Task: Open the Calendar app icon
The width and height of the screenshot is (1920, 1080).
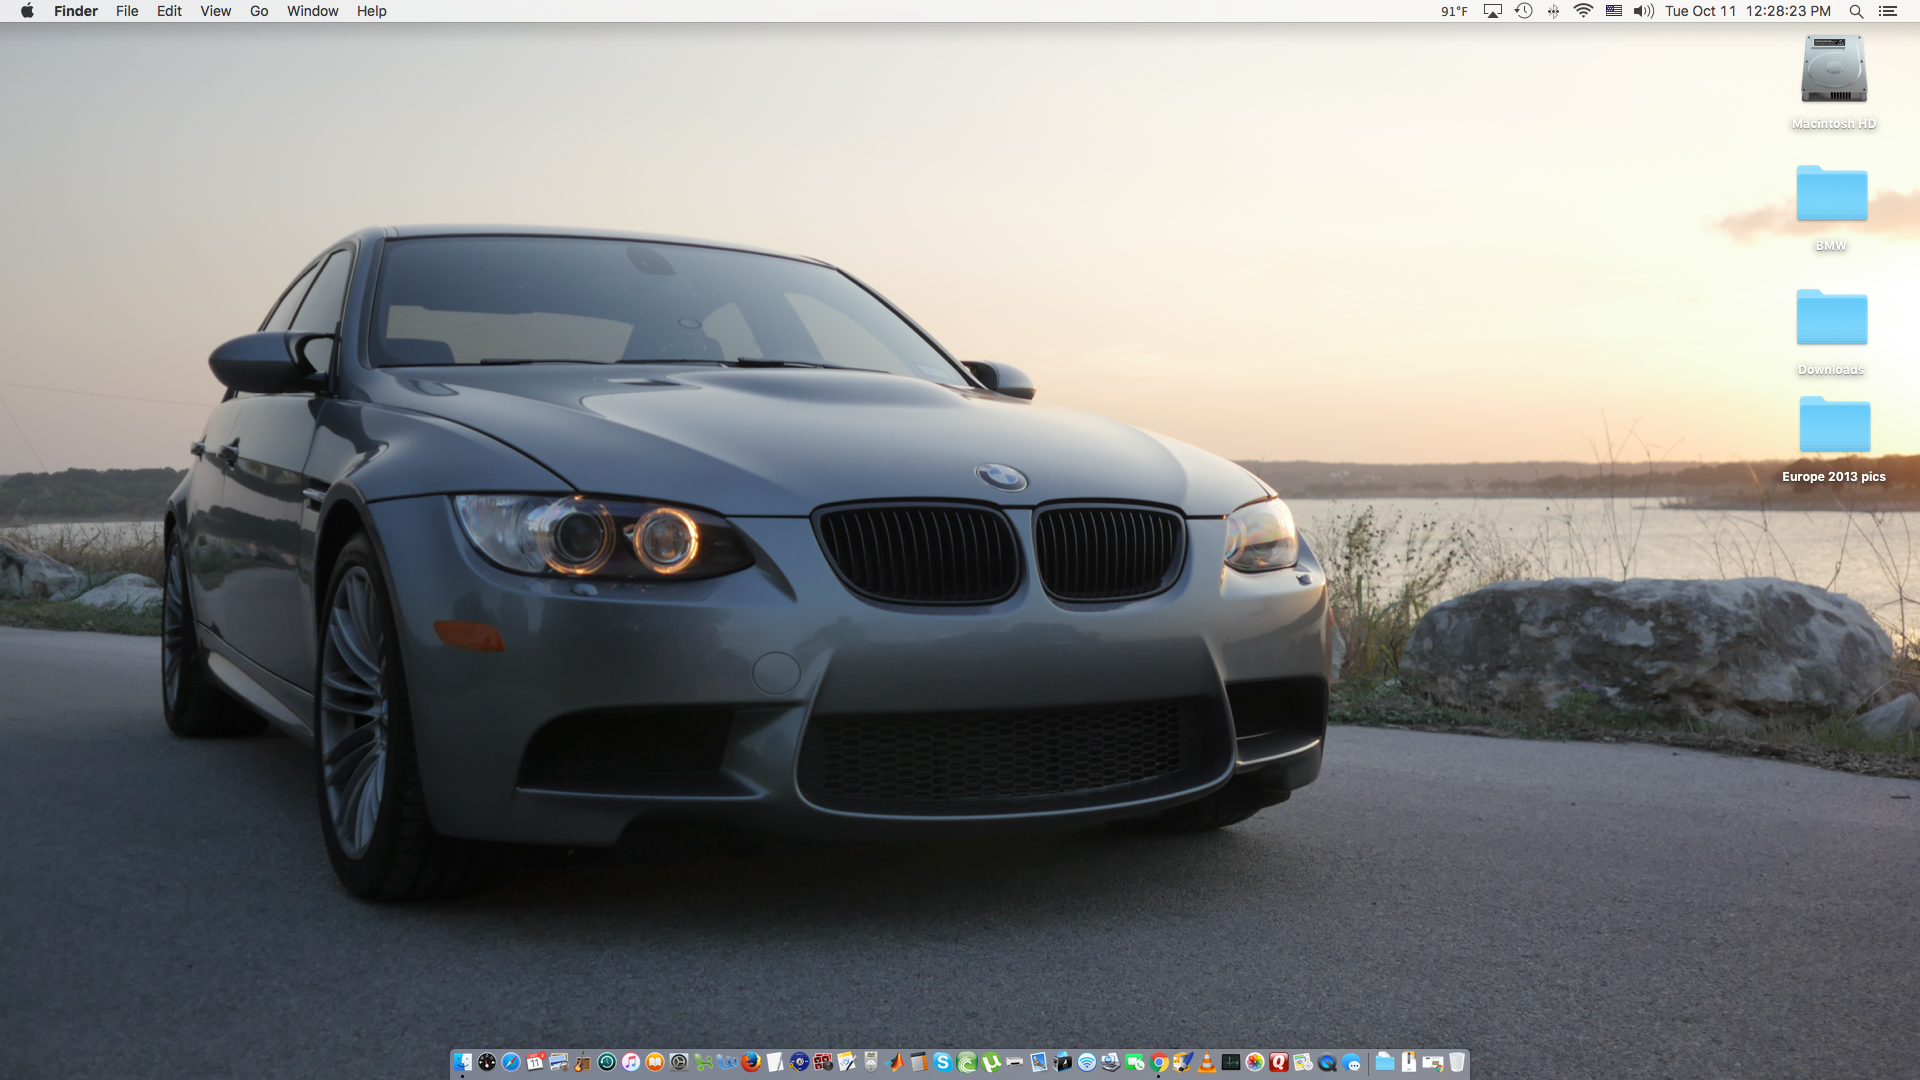Action: coord(535,1062)
